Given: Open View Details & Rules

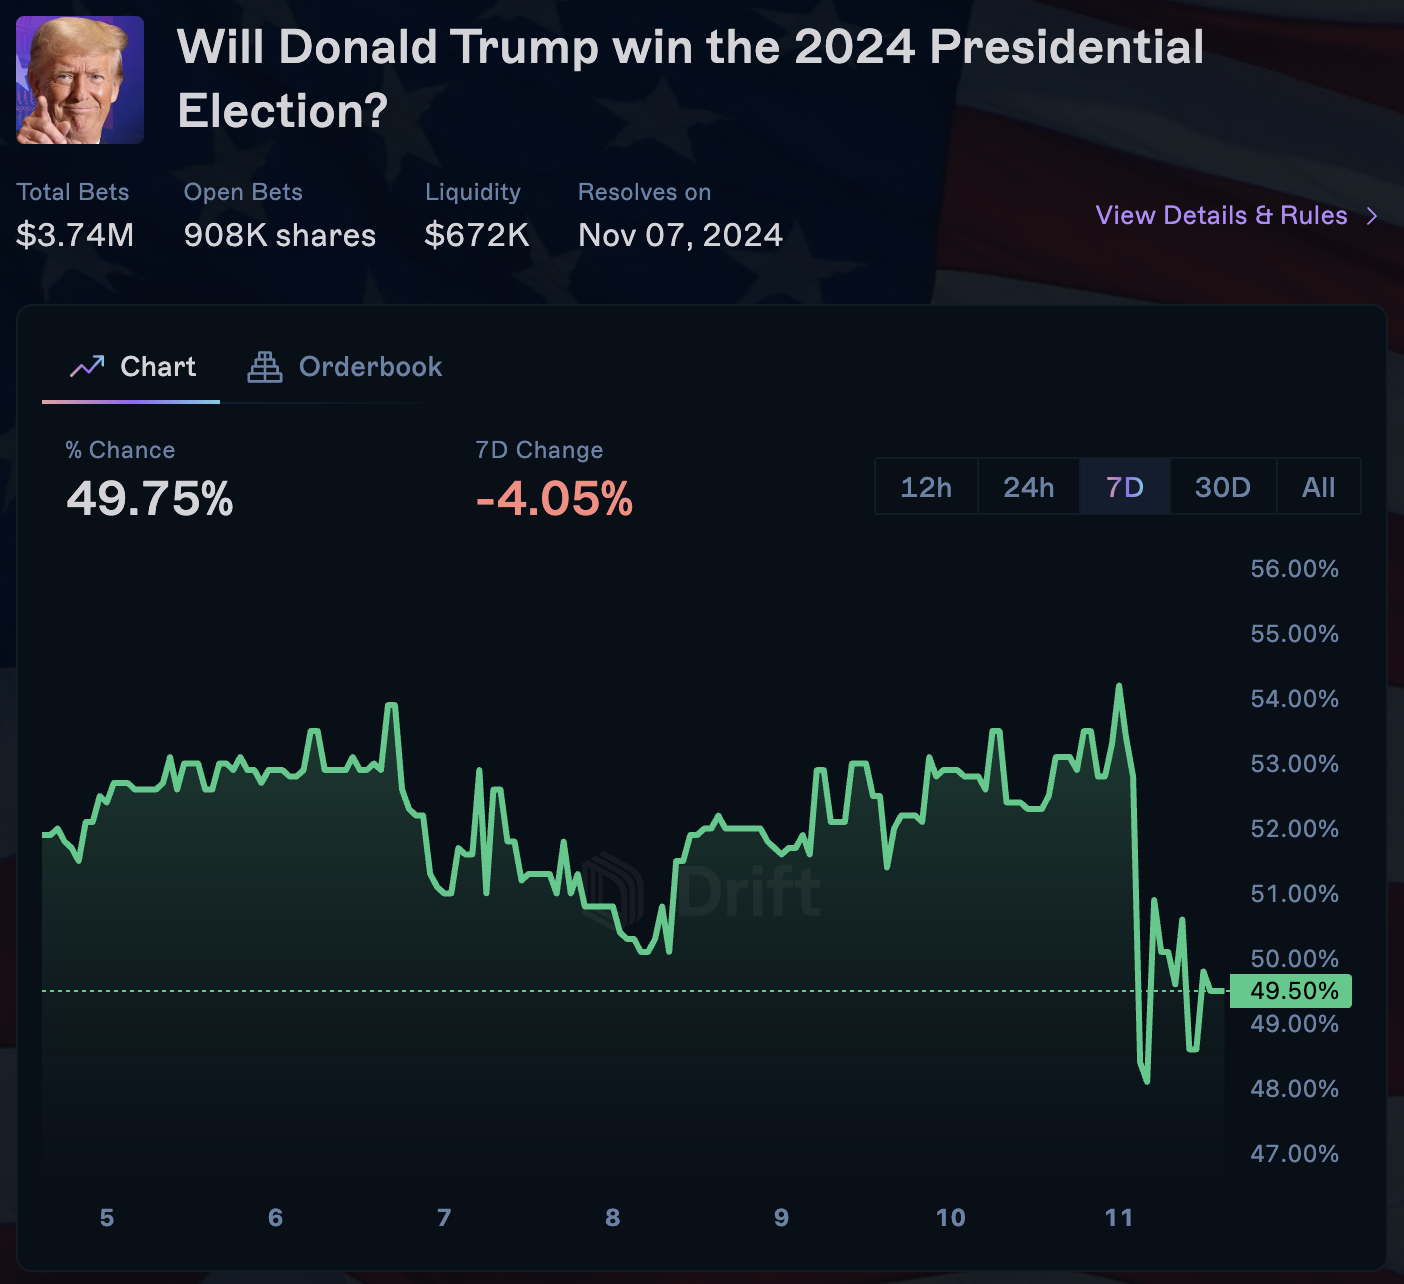Looking at the screenshot, I should tap(1221, 215).
